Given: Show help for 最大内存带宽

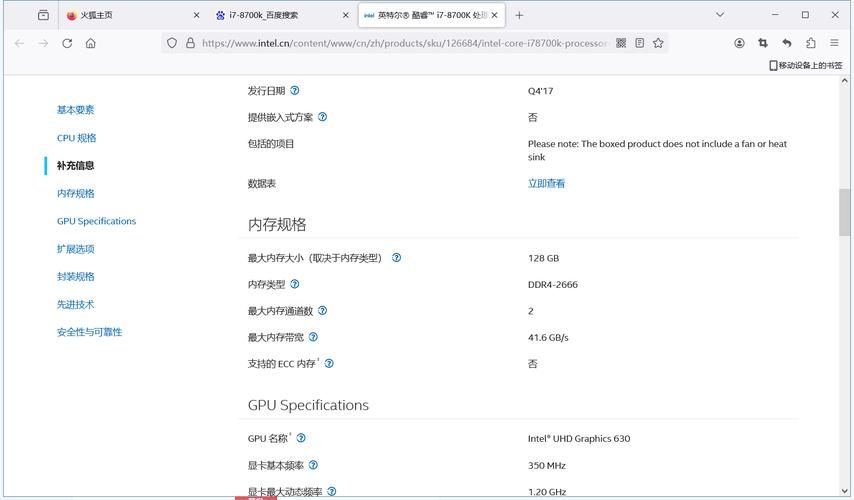Looking at the screenshot, I should click(x=313, y=337).
